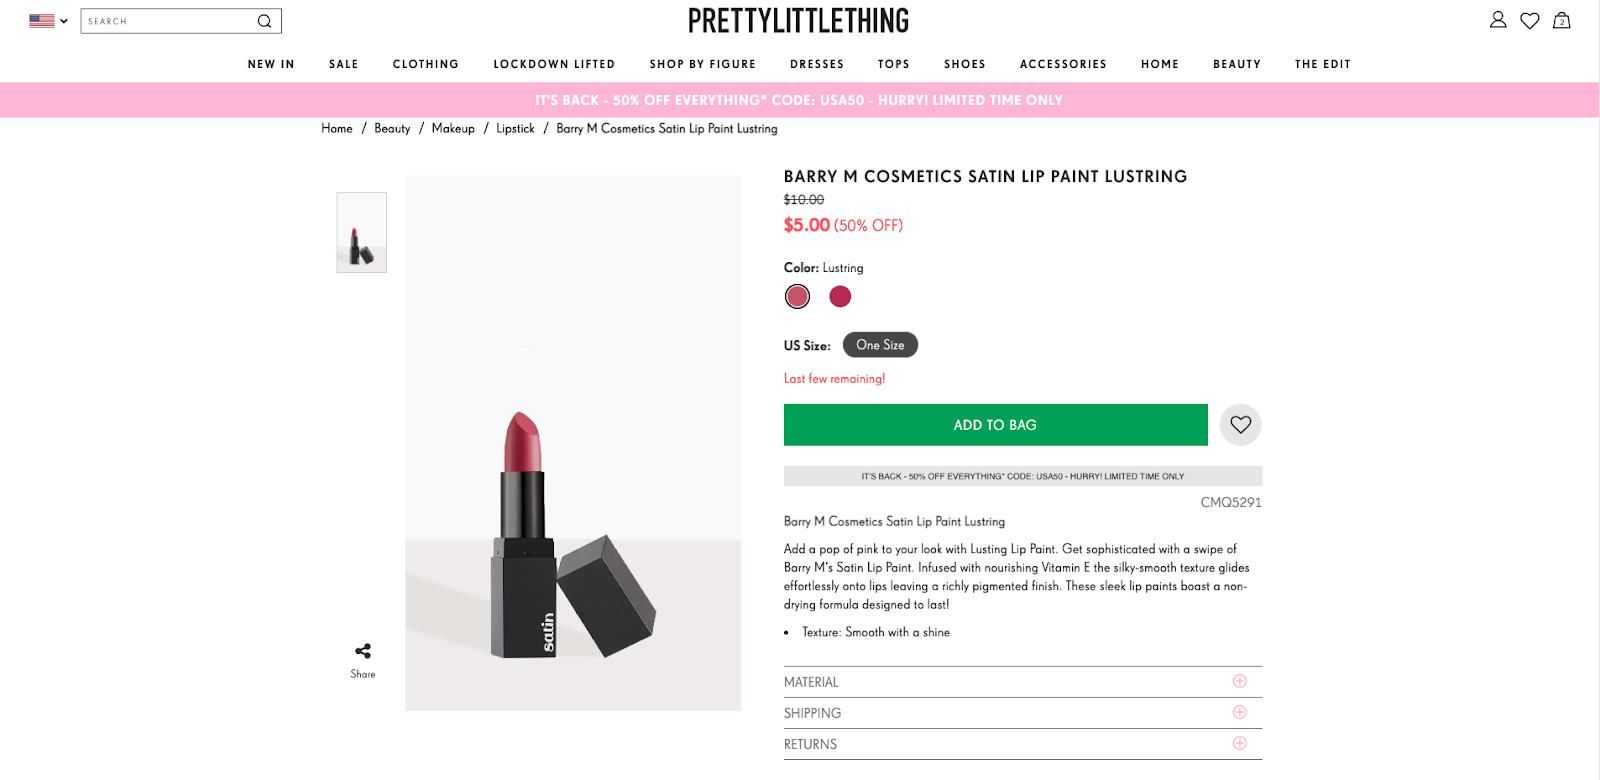Click the search magnifier icon
This screenshot has height=780, width=1600.
click(x=264, y=21)
